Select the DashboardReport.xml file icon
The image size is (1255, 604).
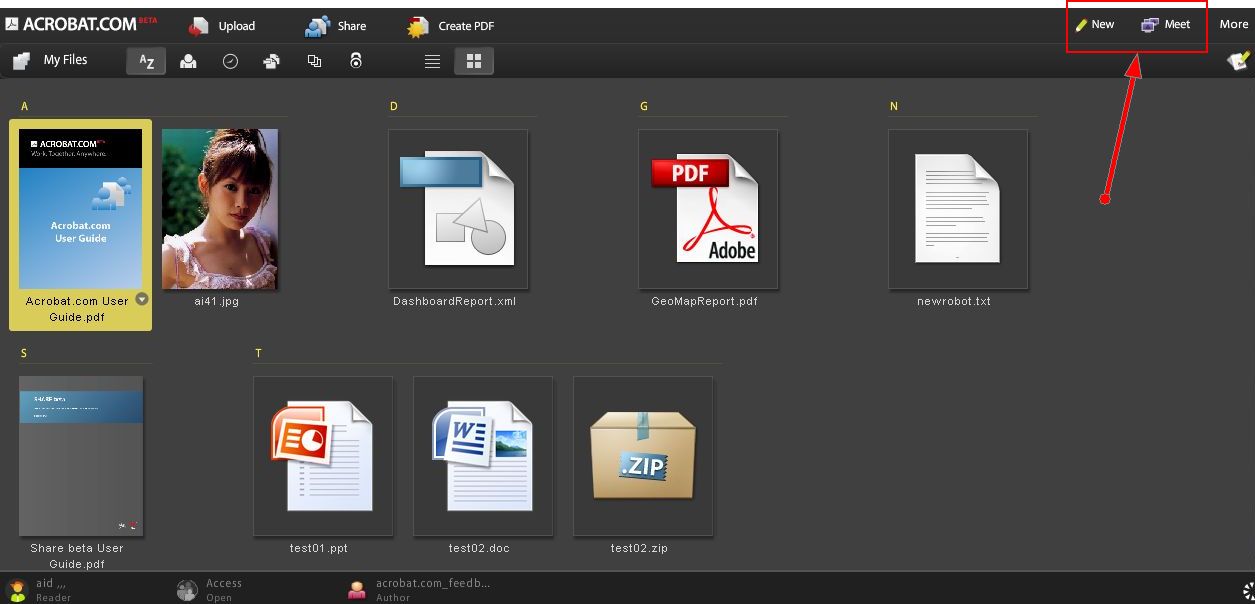pyautogui.click(x=458, y=209)
